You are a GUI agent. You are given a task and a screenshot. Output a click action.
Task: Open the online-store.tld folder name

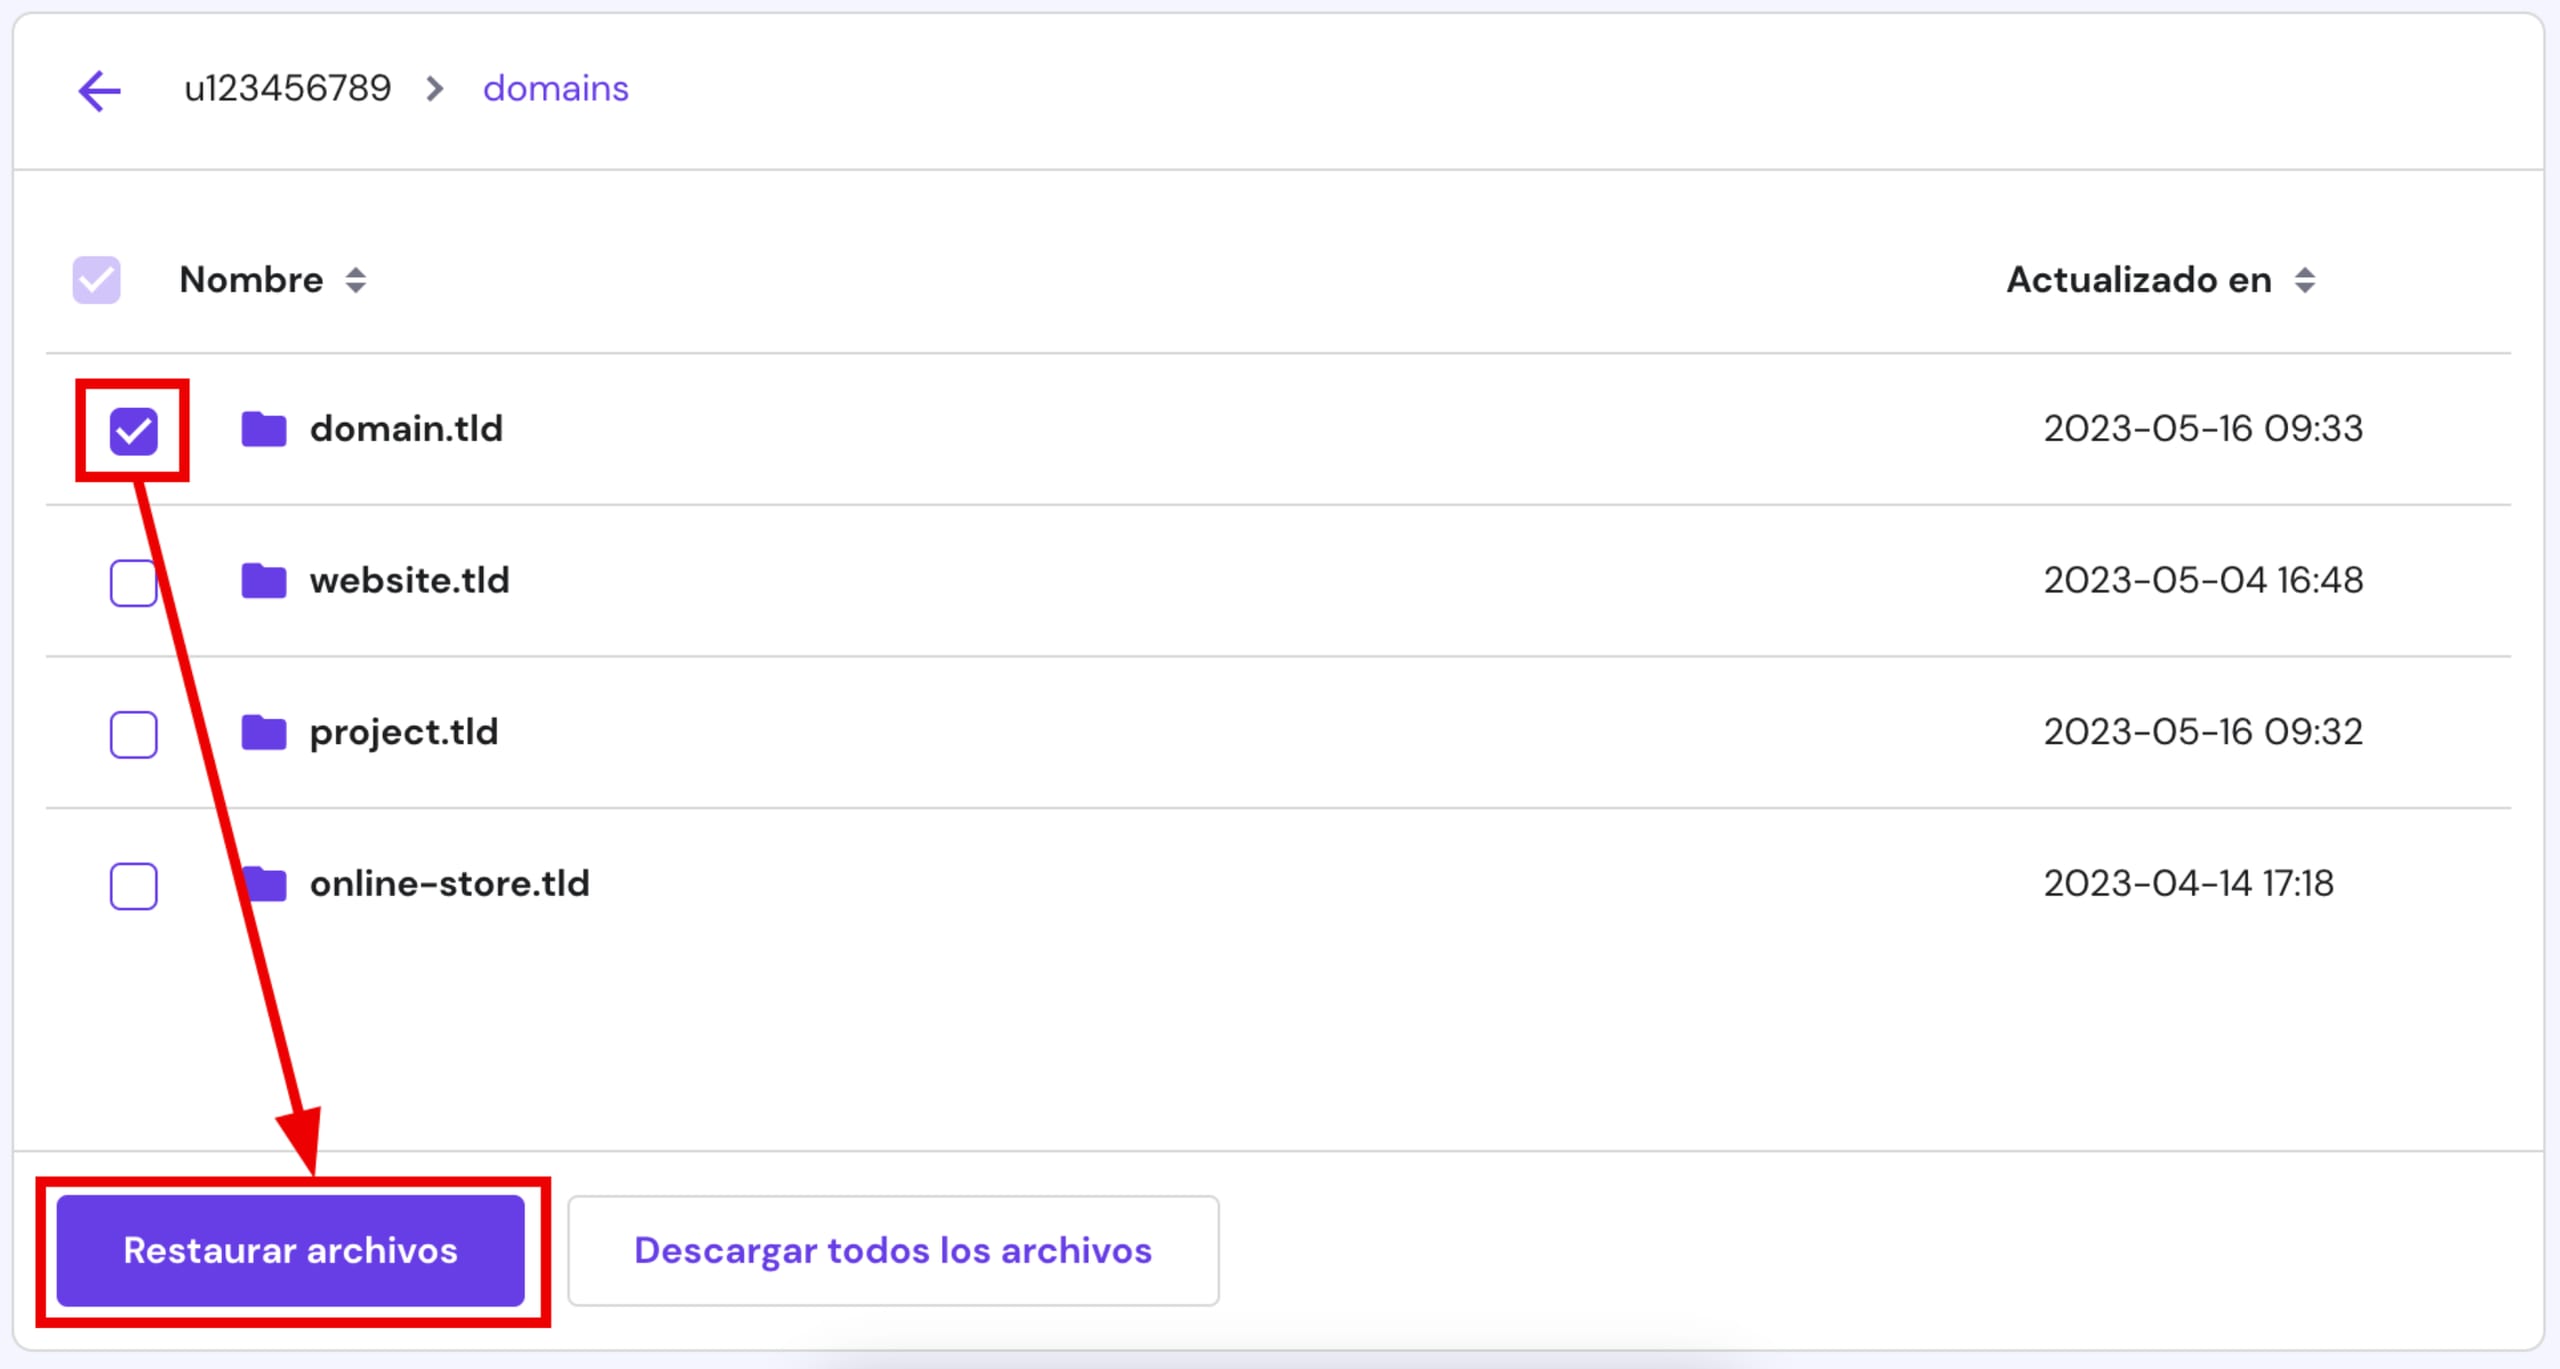(x=449, y=884)
